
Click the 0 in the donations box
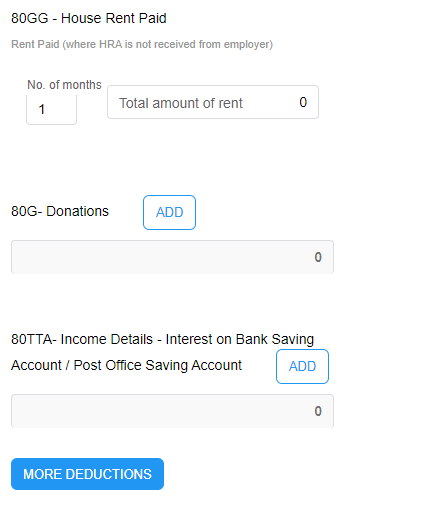[318, 257]
